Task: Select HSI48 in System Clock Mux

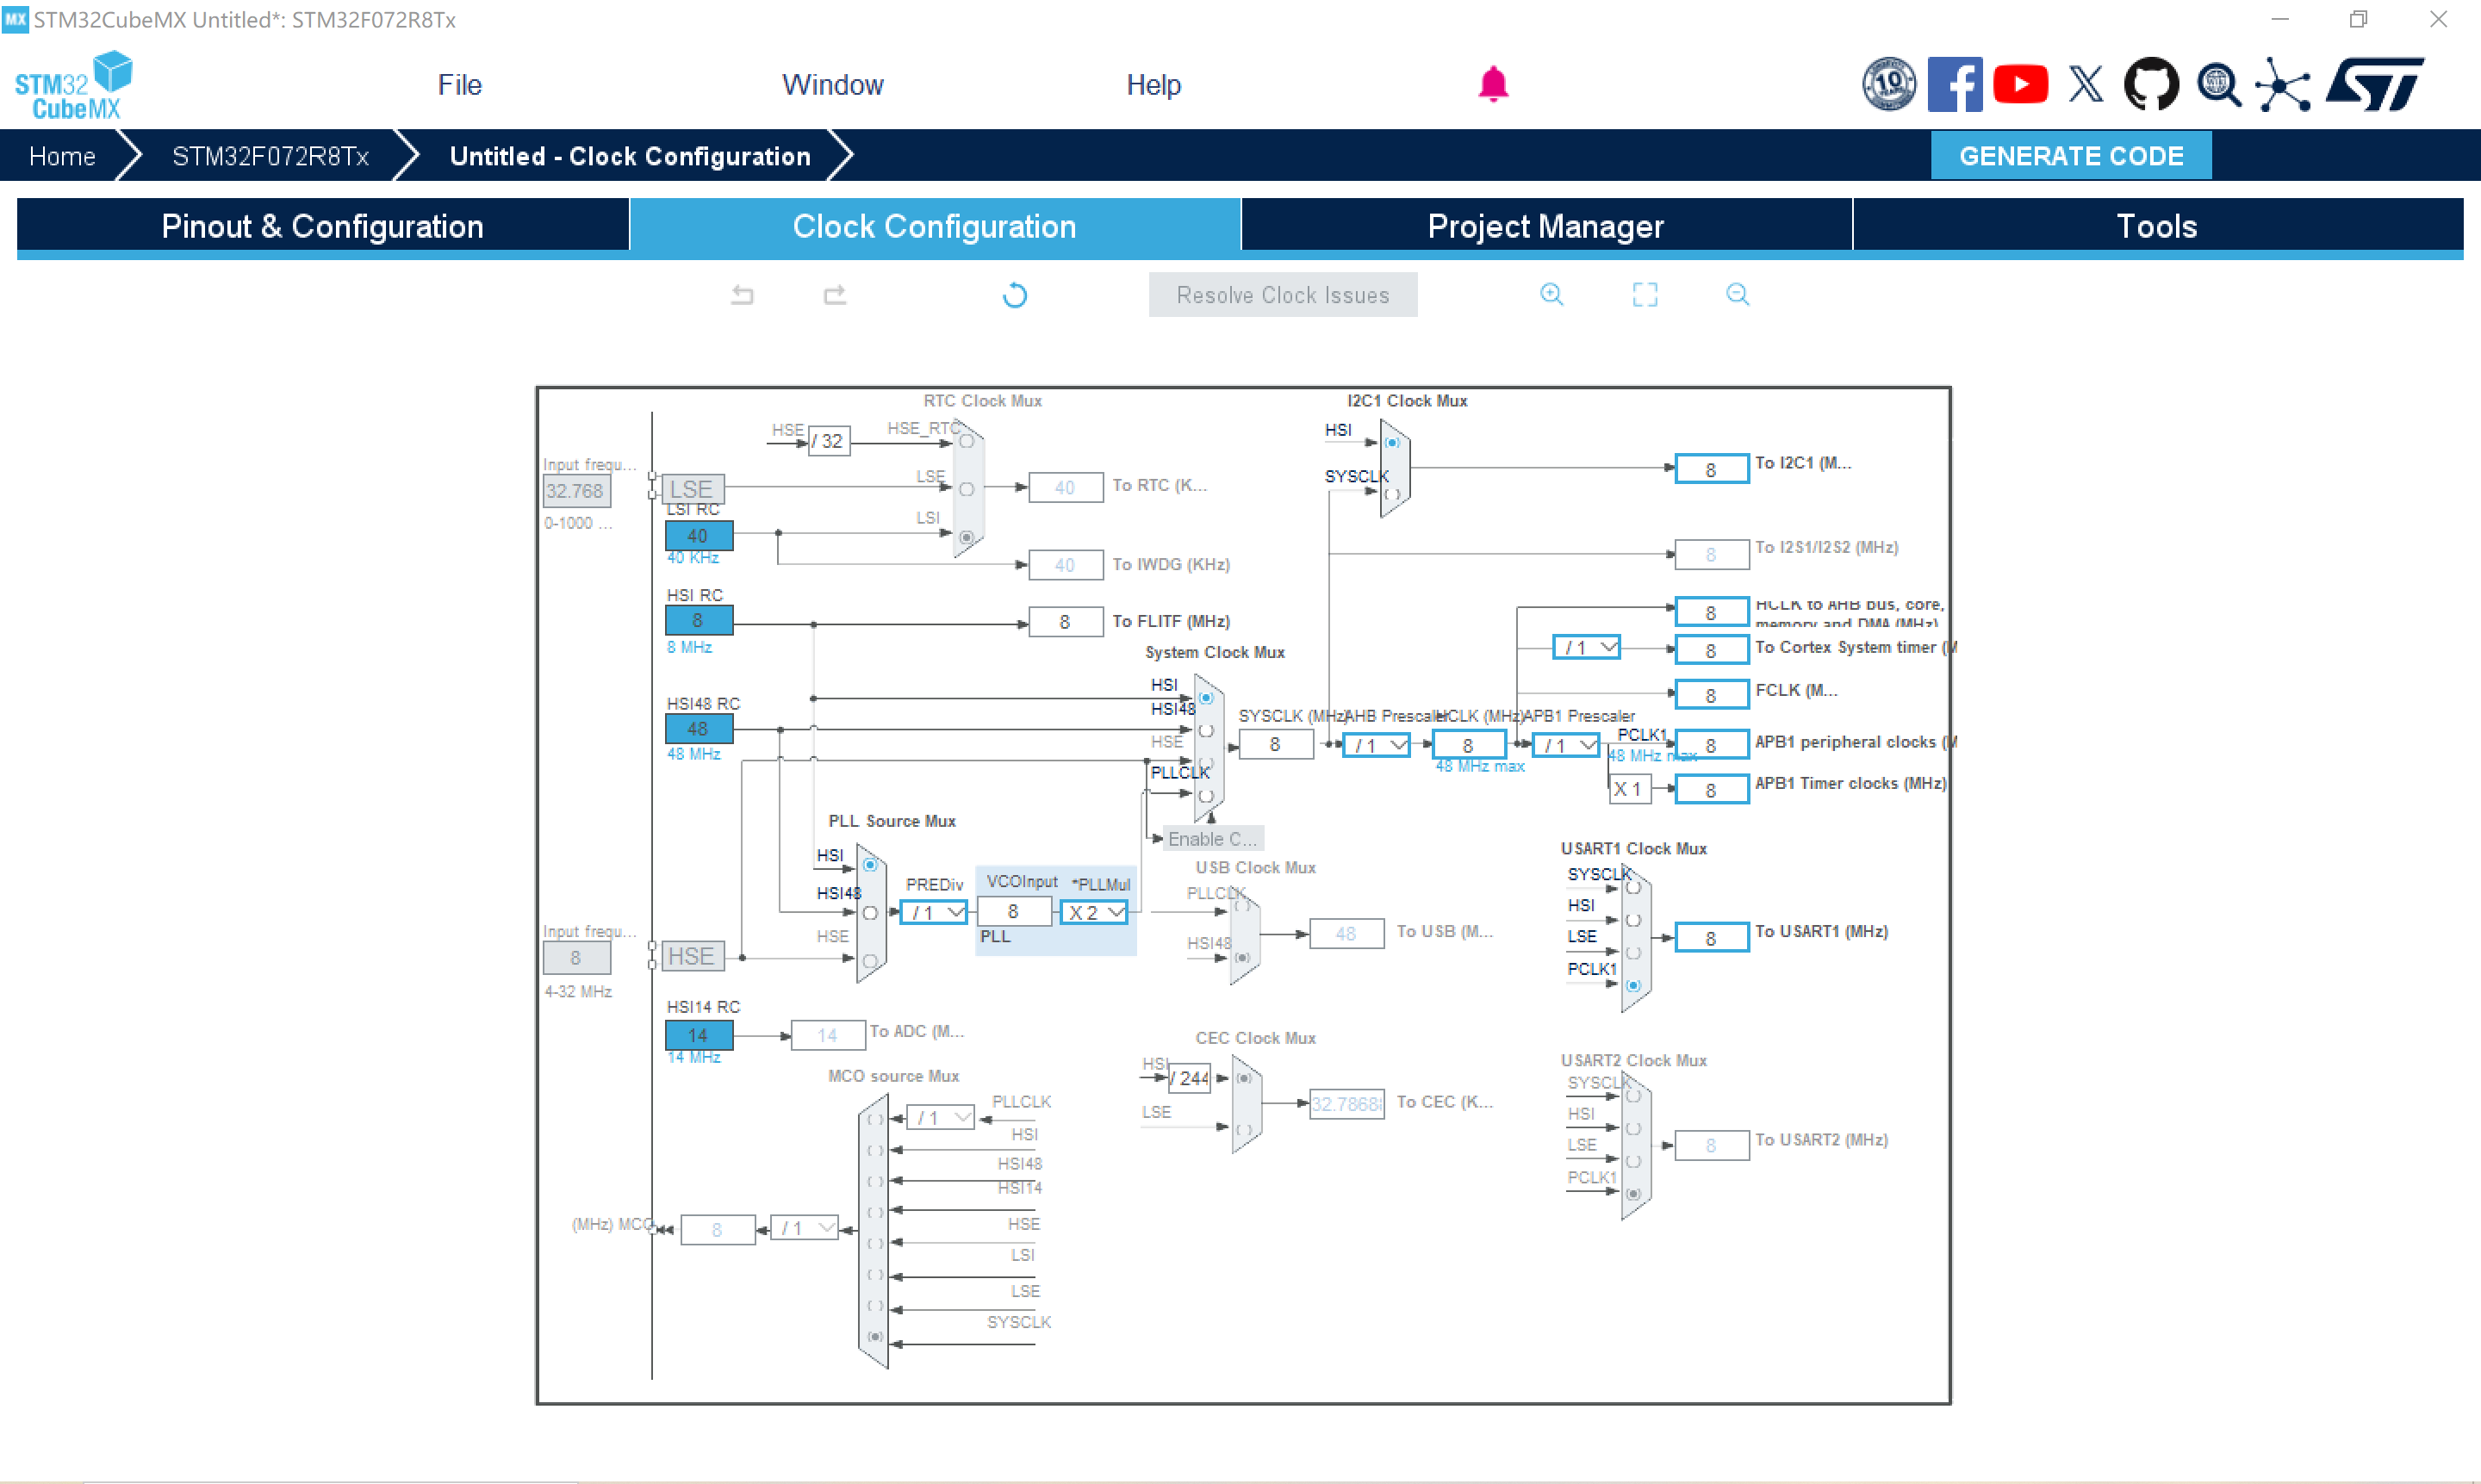Action: (1206, 731)
